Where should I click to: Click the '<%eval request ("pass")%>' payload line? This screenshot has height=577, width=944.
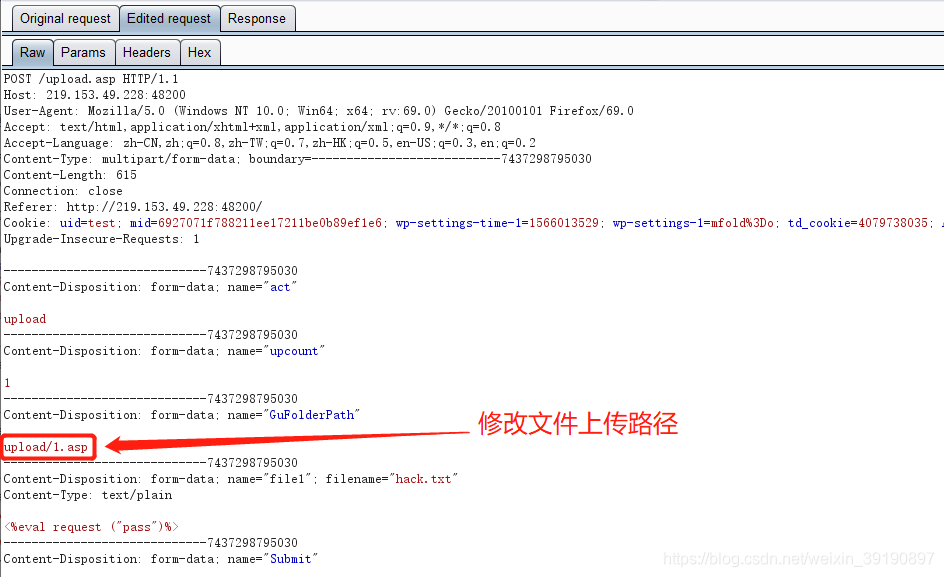click(92, 527)
